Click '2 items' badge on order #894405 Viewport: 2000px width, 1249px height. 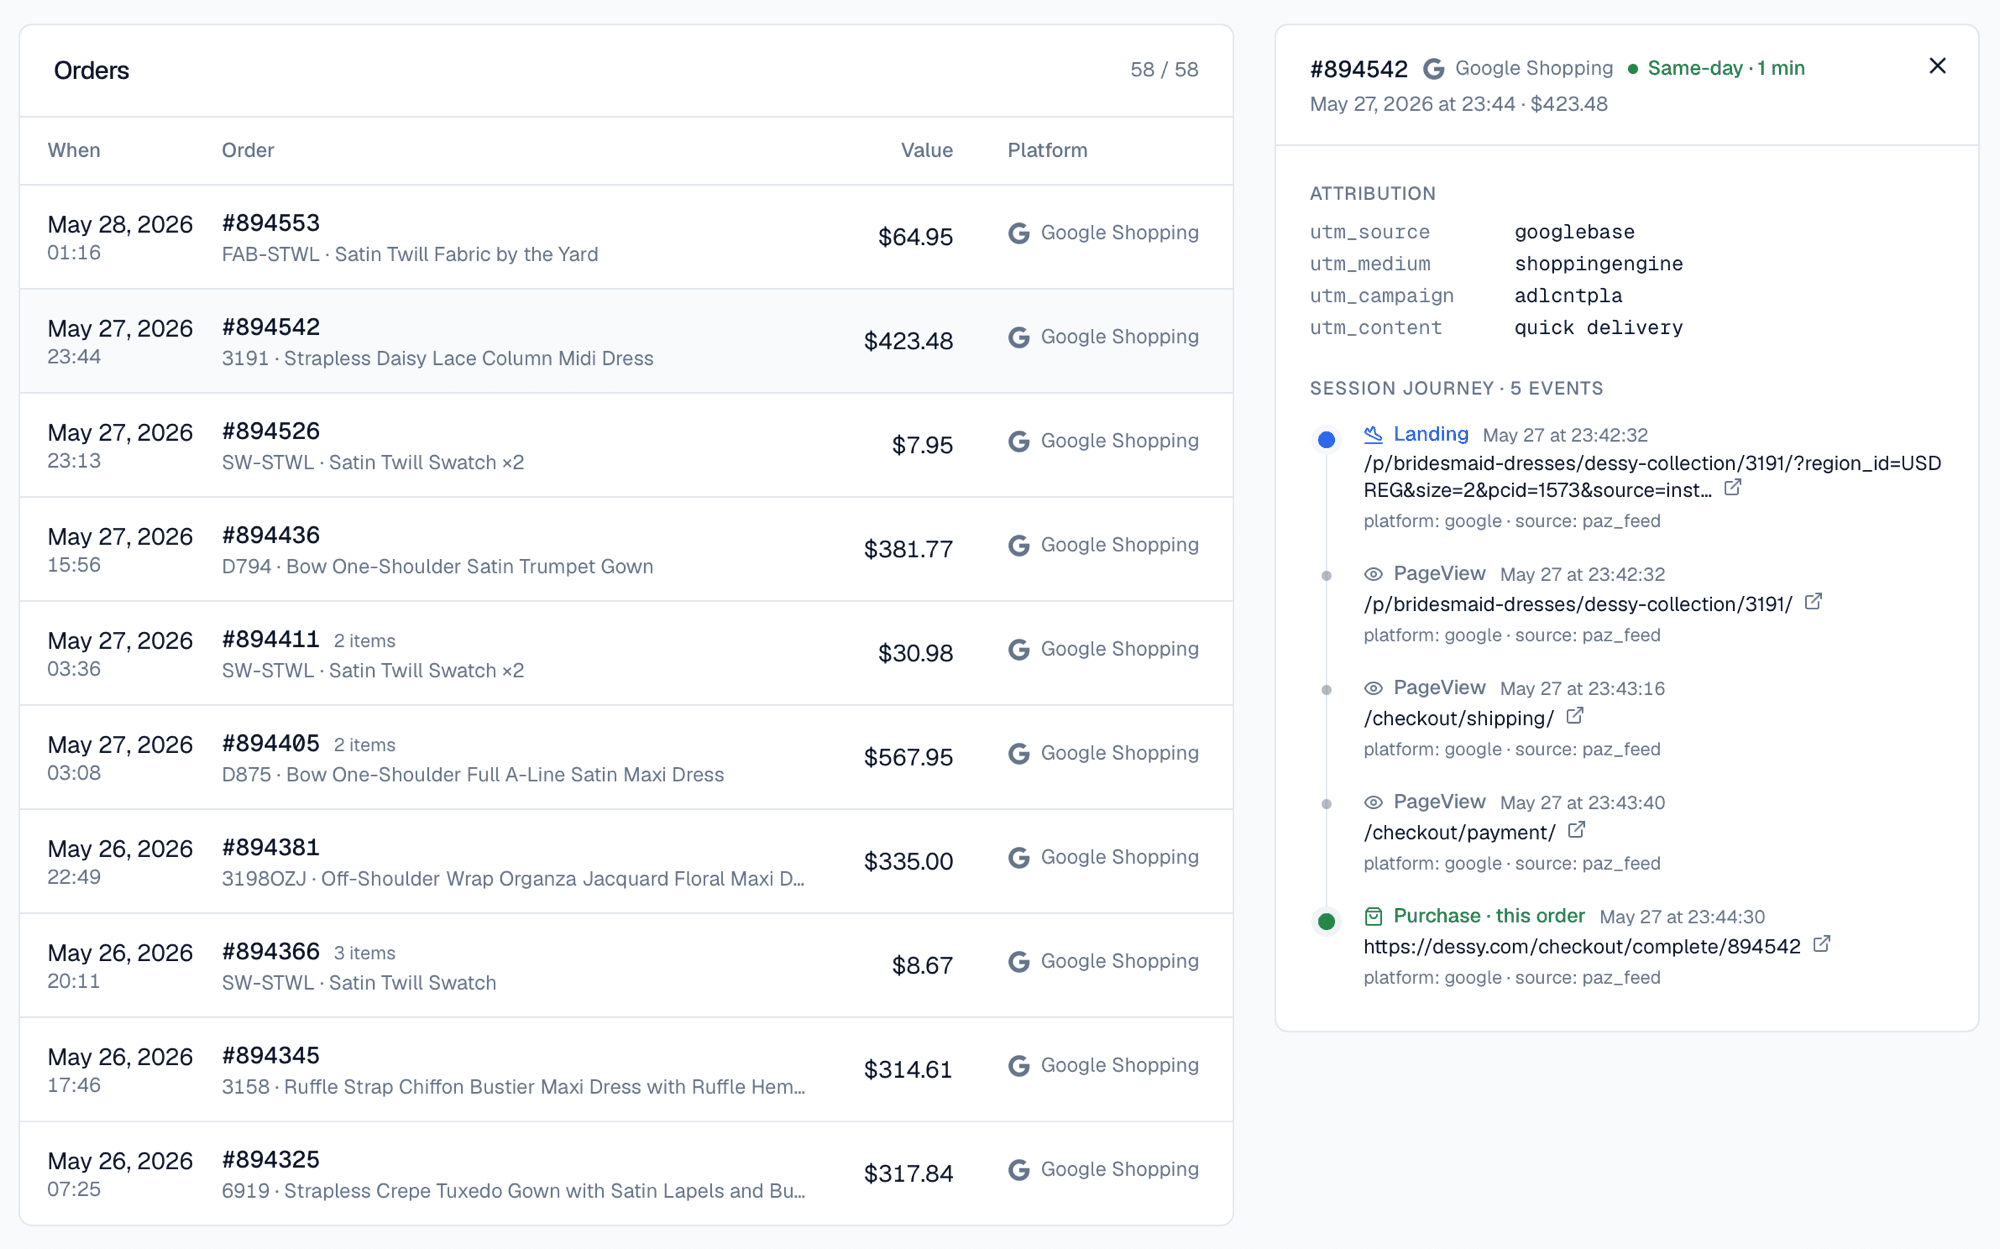coord(364,745)
